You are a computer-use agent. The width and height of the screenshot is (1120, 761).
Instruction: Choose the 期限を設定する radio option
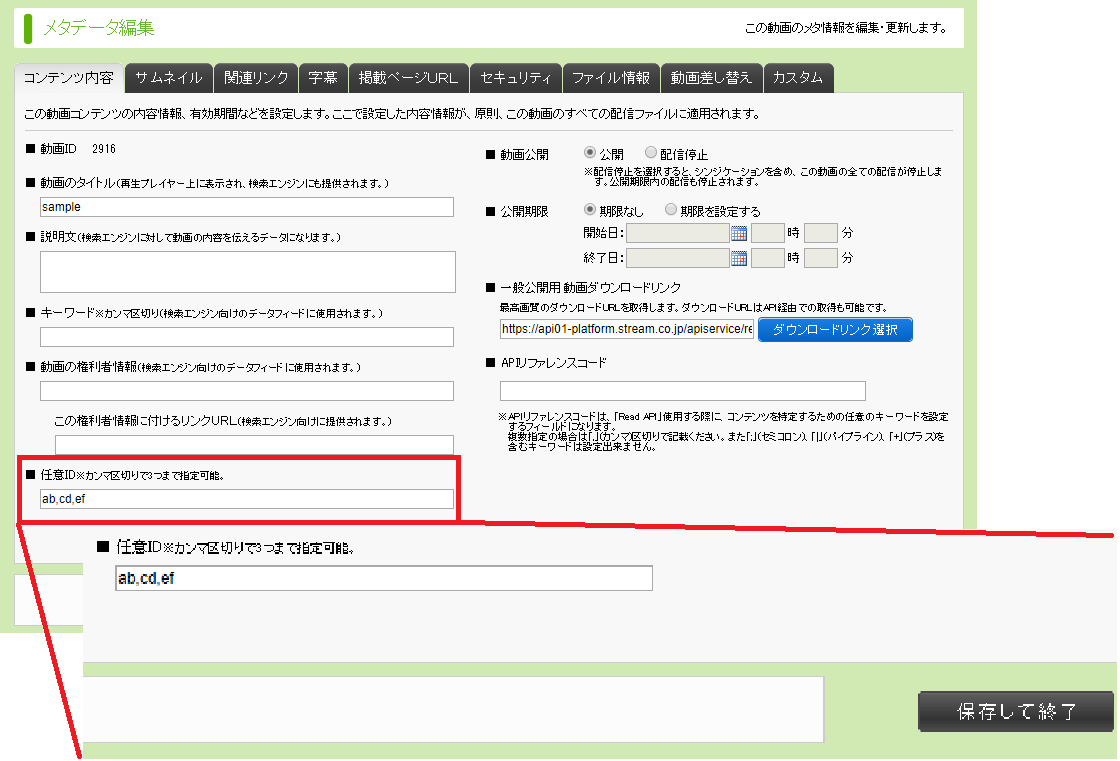[x=671, y=209]
